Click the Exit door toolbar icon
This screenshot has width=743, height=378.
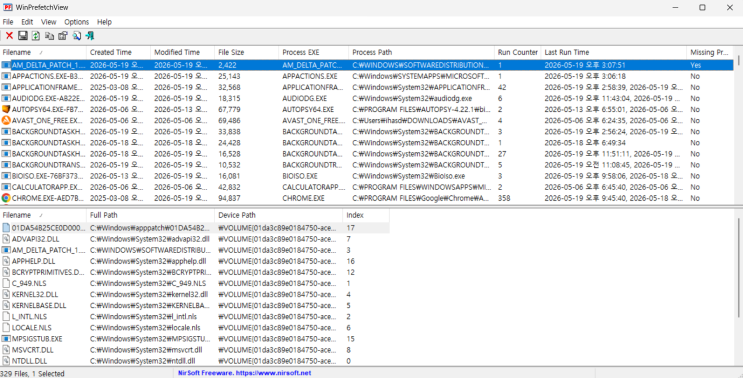click(90, 36)
